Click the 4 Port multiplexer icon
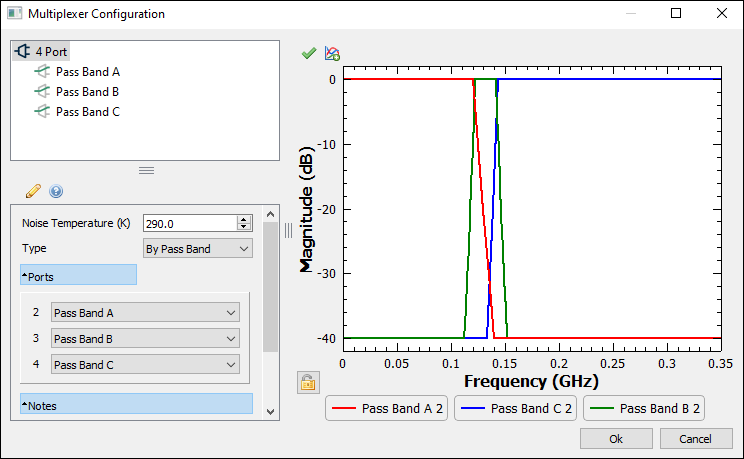 [22, 51]
